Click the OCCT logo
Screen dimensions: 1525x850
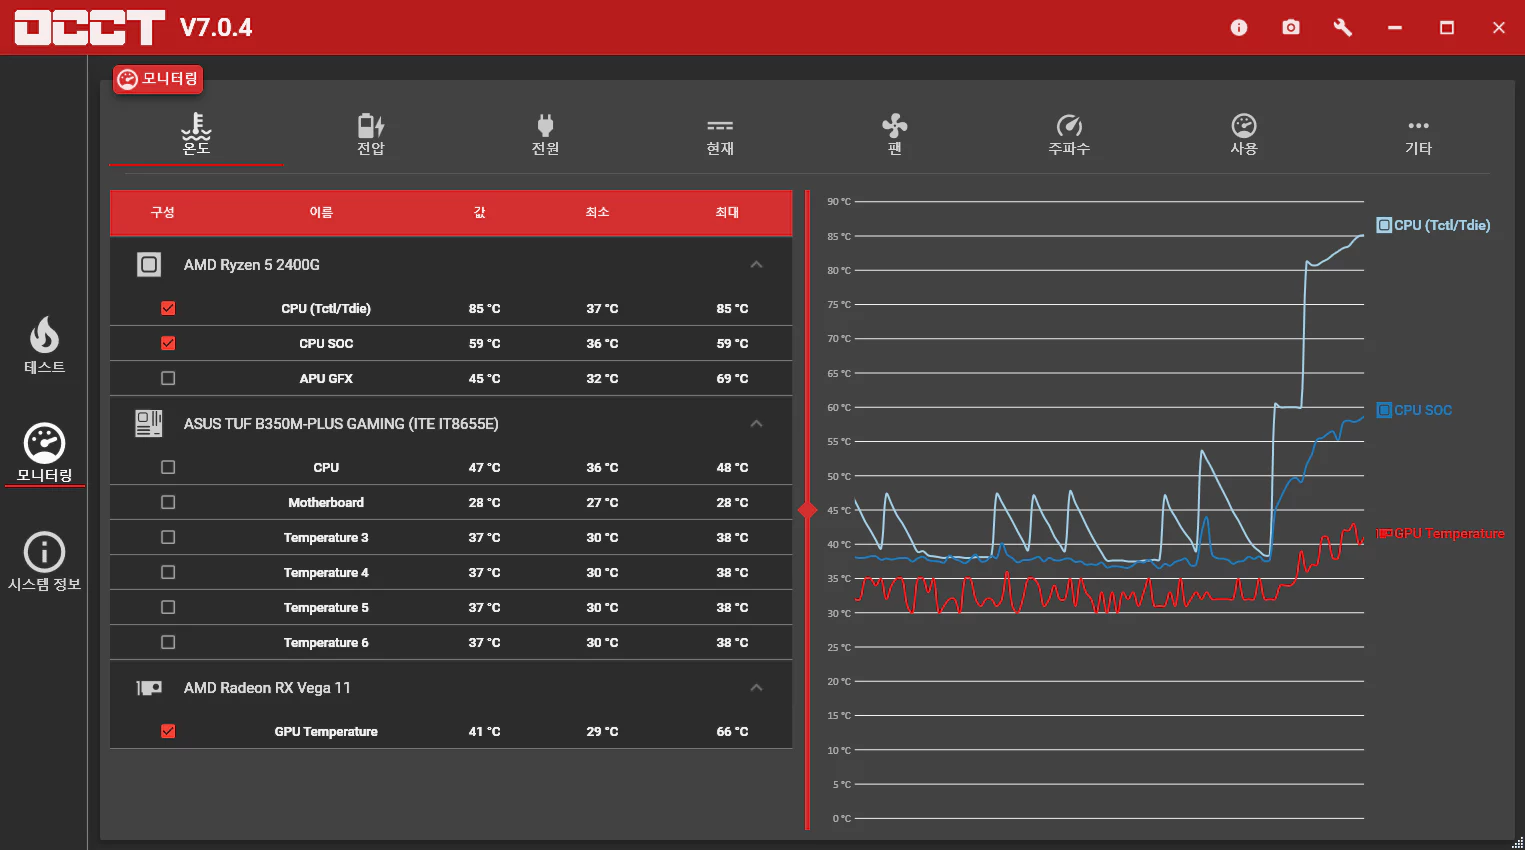click(90, 28)
